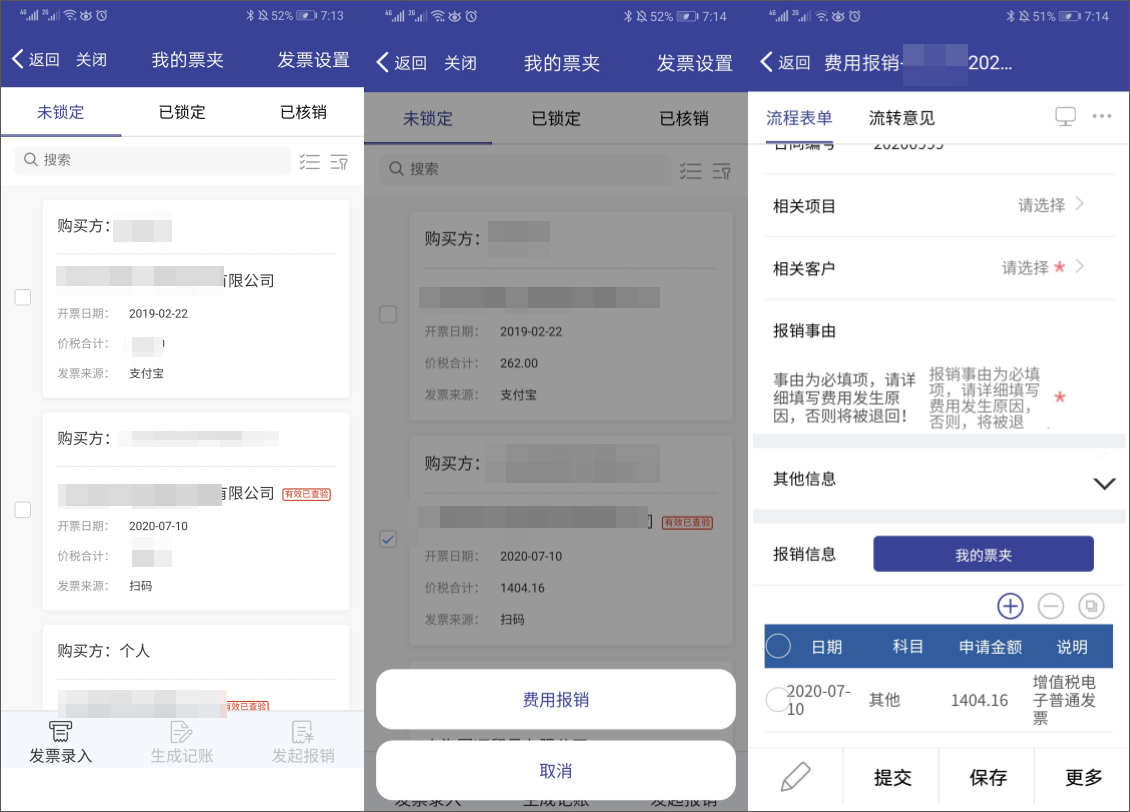Tap the plus icon to add expense row
The image size is (1130, 812).
point(1010,606)
